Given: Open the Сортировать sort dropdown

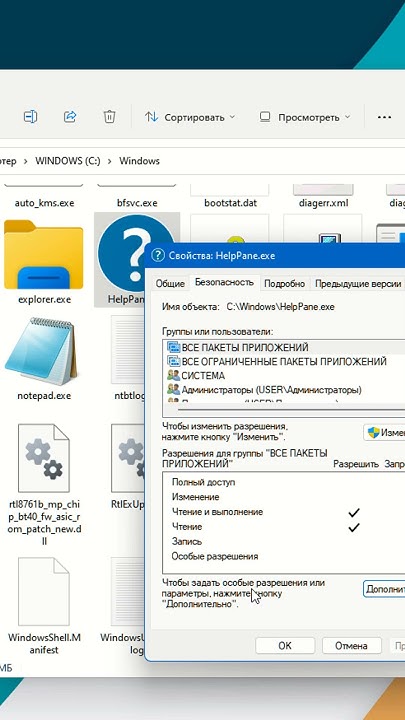Looking at the screenshot, I should [190, 117].
